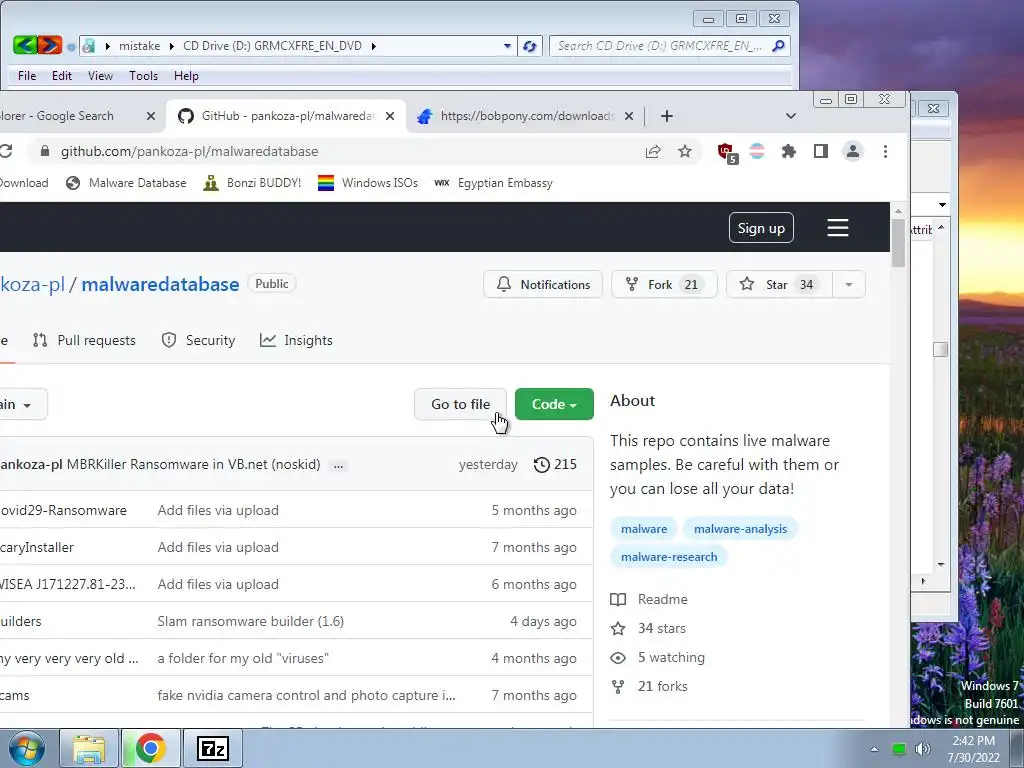Expand the green Code dropdown
The width and height of the screenshot is (1024, 768).
[554, 404]
